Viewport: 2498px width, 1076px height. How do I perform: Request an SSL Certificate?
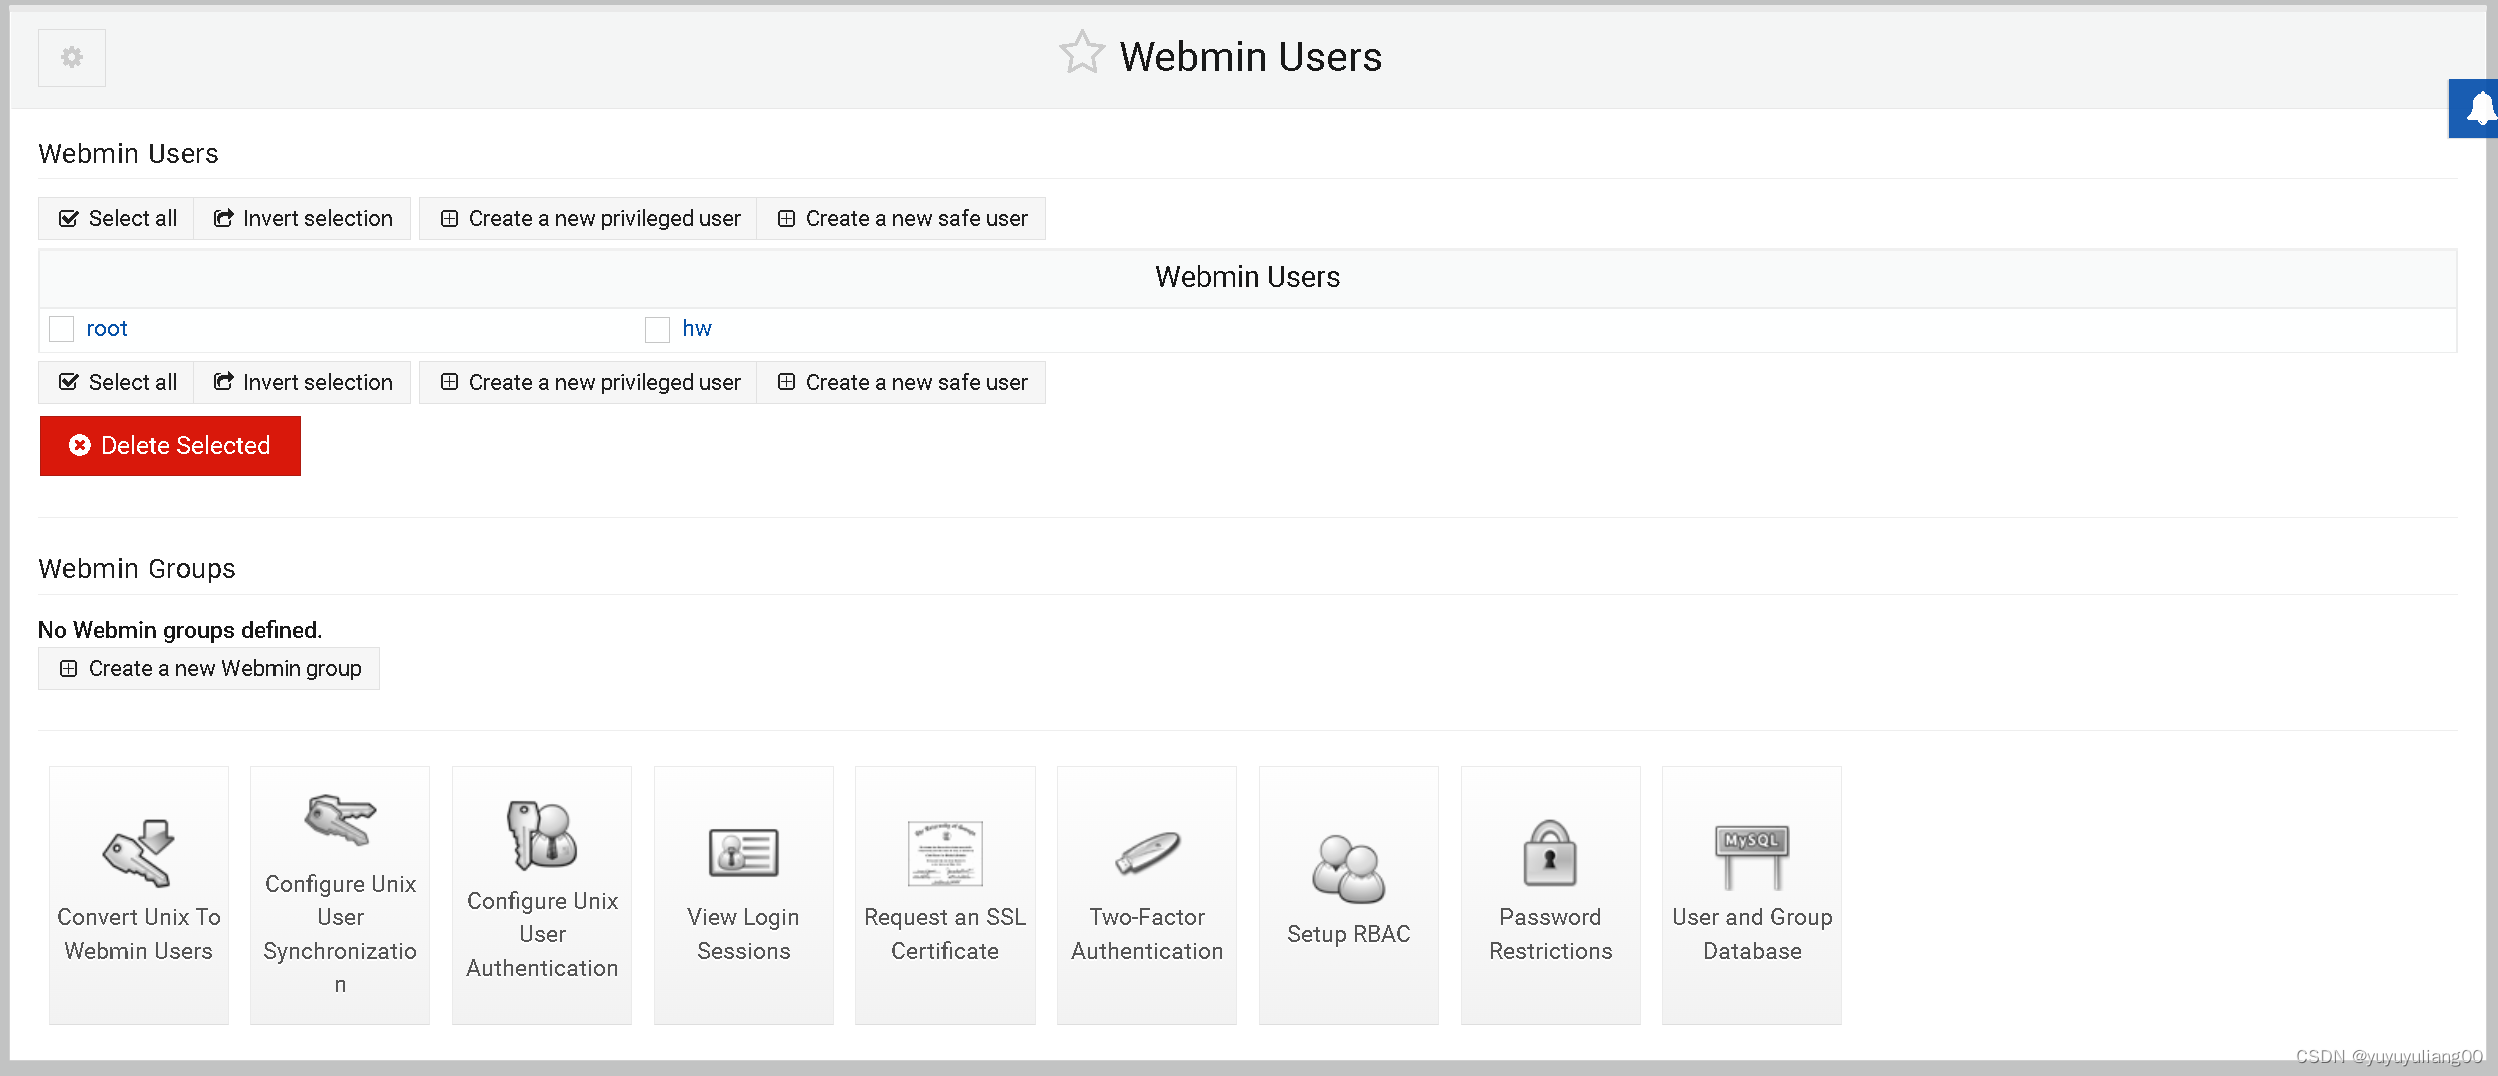(x=945, y=895)
